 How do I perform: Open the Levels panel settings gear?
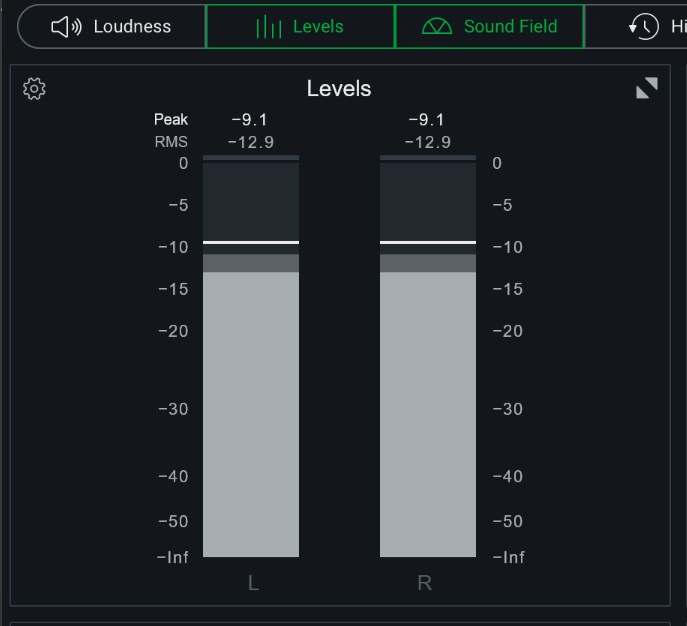tap(34, 89)
